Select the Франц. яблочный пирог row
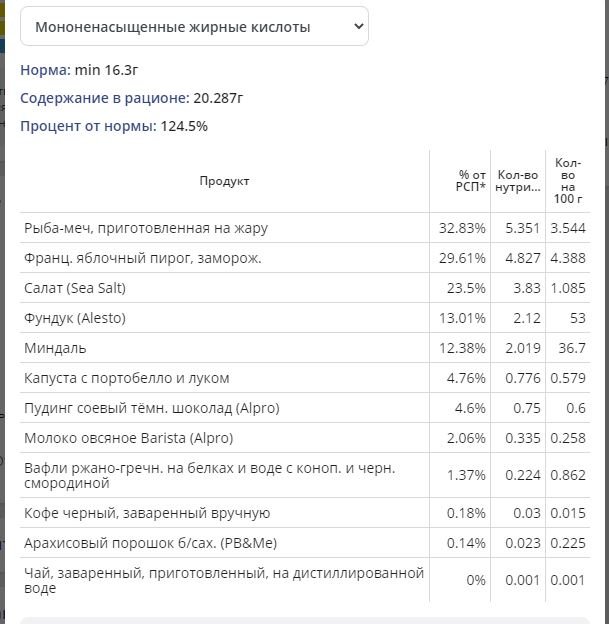Image resolution: width=609 pixels, height=624 pixels. click(305, 258)
